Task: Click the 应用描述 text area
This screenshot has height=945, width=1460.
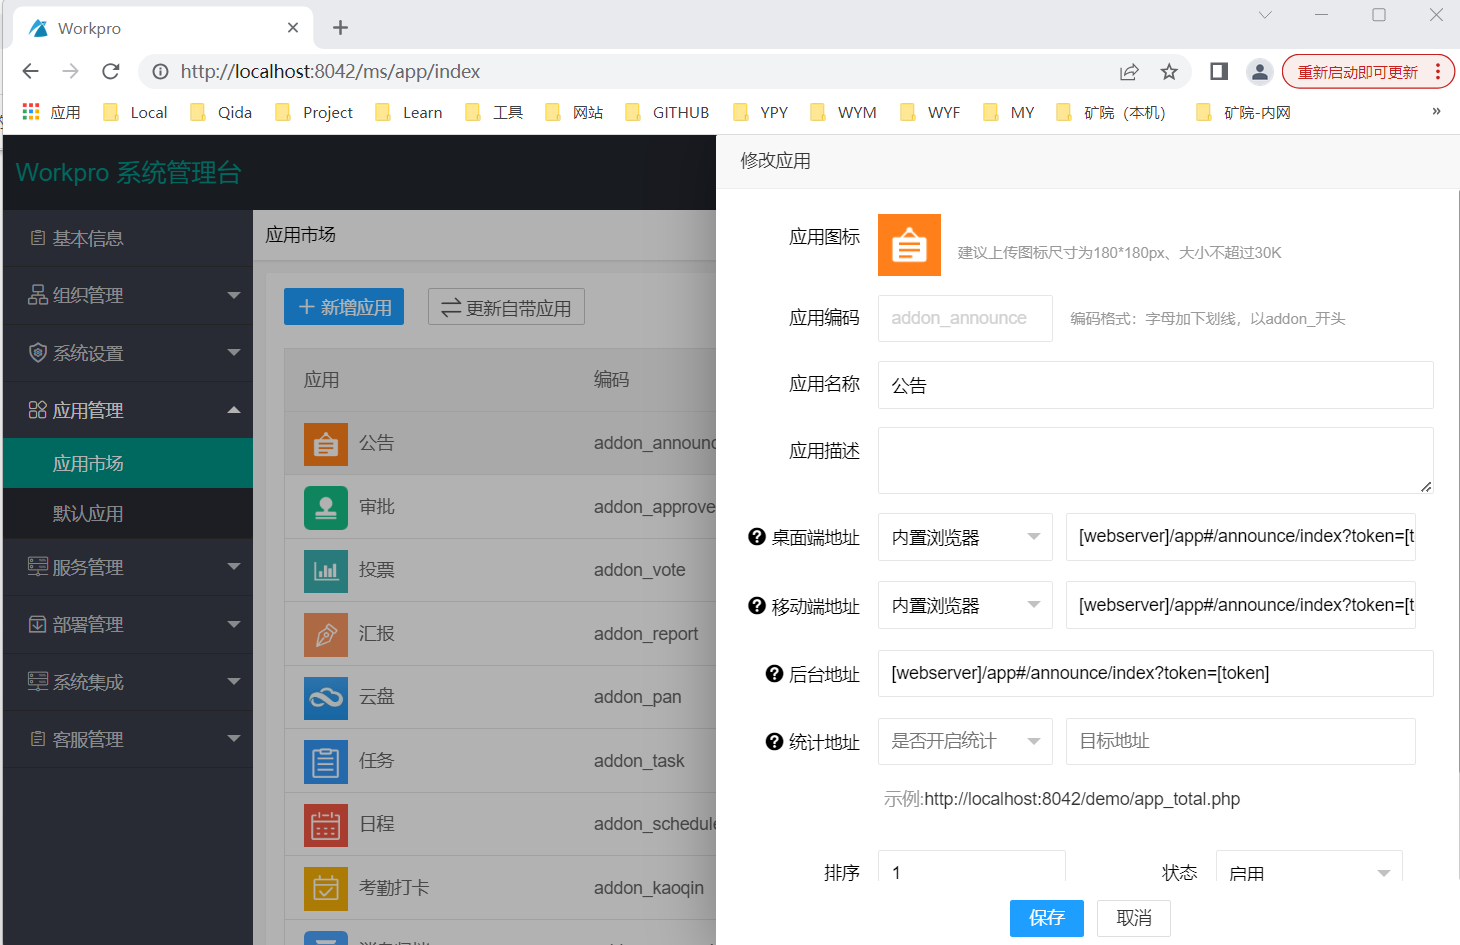Action: point(1155,460)
